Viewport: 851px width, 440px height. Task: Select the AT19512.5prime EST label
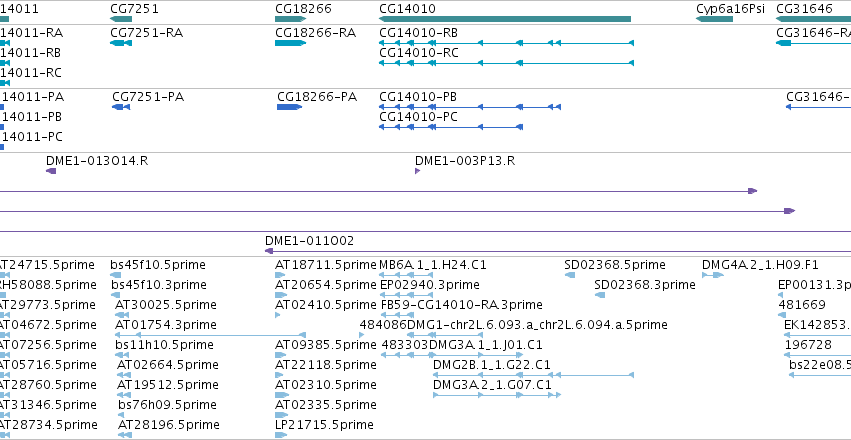[x=168, y=385]
